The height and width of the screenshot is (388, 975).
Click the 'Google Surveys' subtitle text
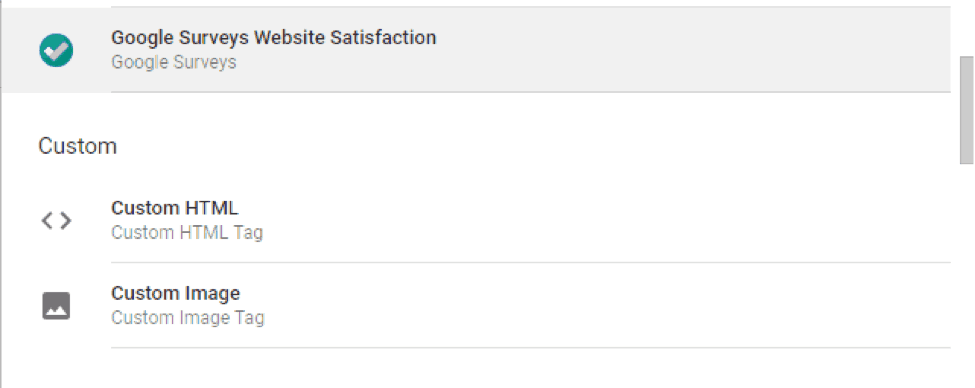173,63
